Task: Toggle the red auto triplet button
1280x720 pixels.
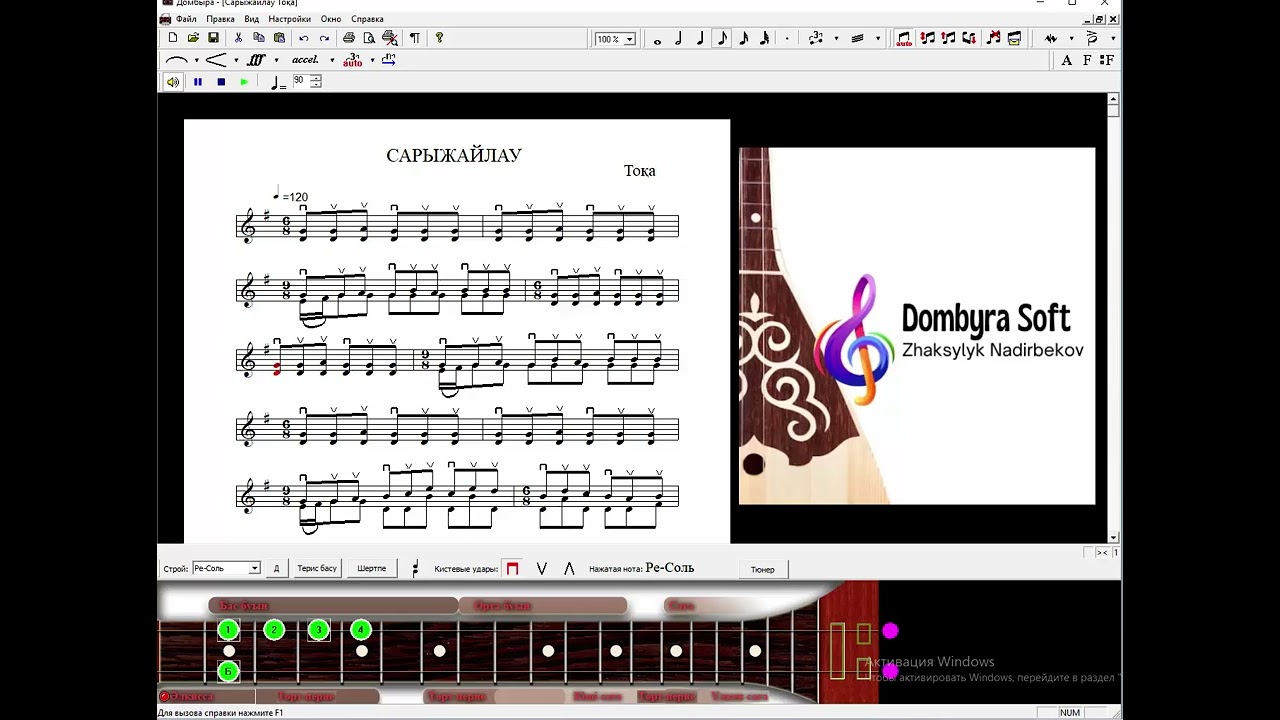Action: coord(352,60)
